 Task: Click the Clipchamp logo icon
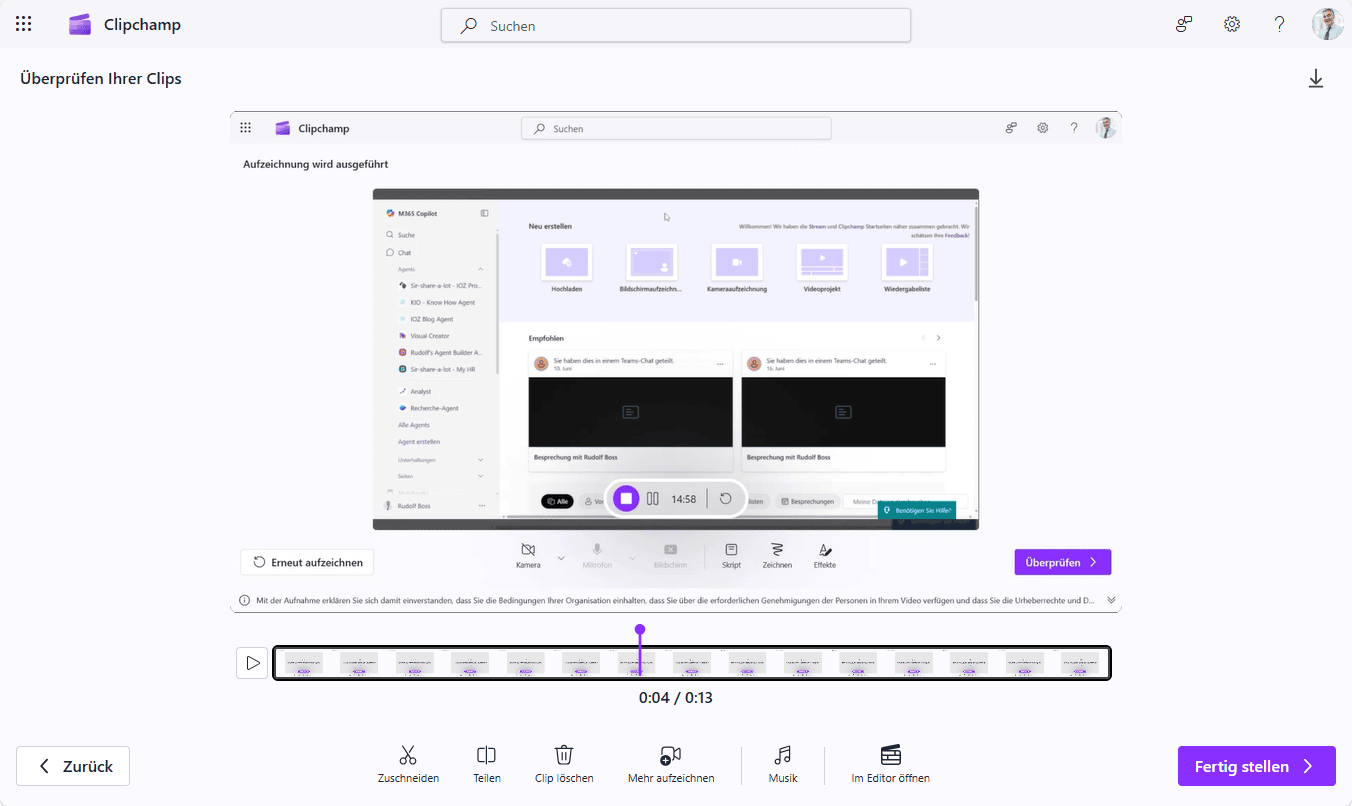pos(80,25)
